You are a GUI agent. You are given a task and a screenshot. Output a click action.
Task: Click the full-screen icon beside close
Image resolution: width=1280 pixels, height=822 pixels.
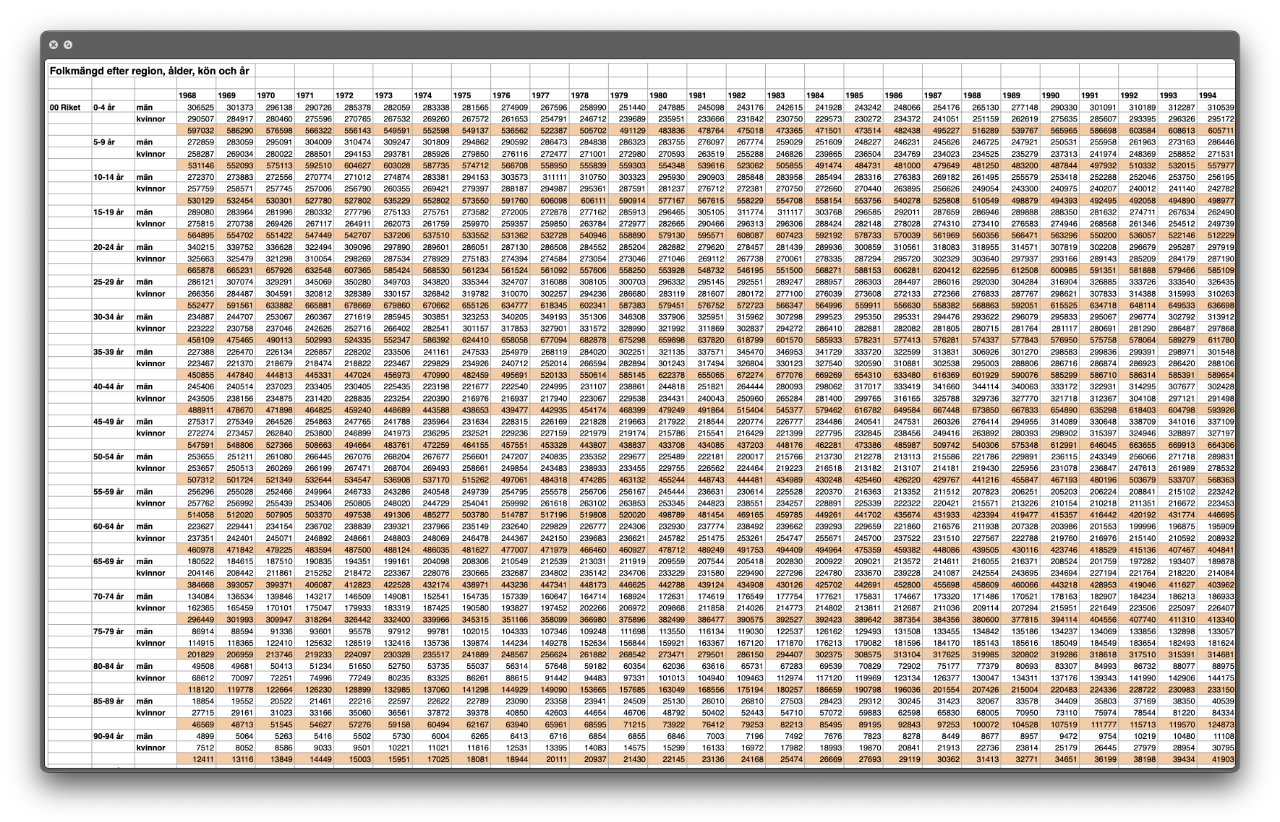click(68, 45)
